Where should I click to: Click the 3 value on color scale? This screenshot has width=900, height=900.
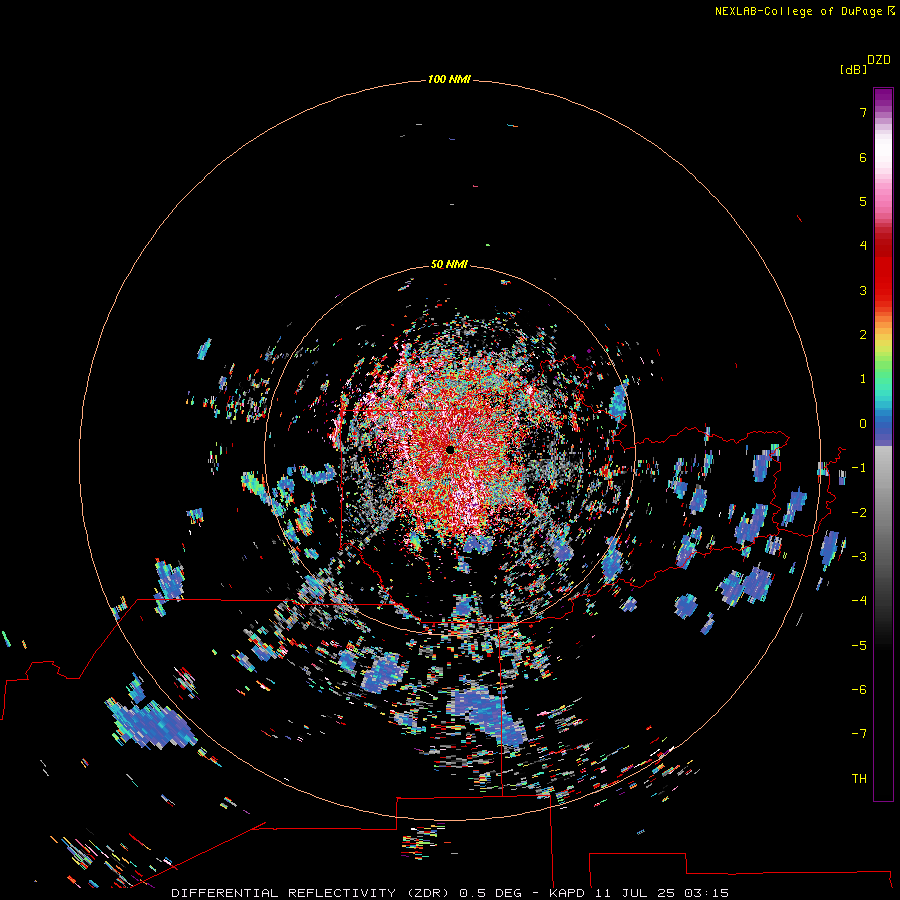[x=863, y=290]
